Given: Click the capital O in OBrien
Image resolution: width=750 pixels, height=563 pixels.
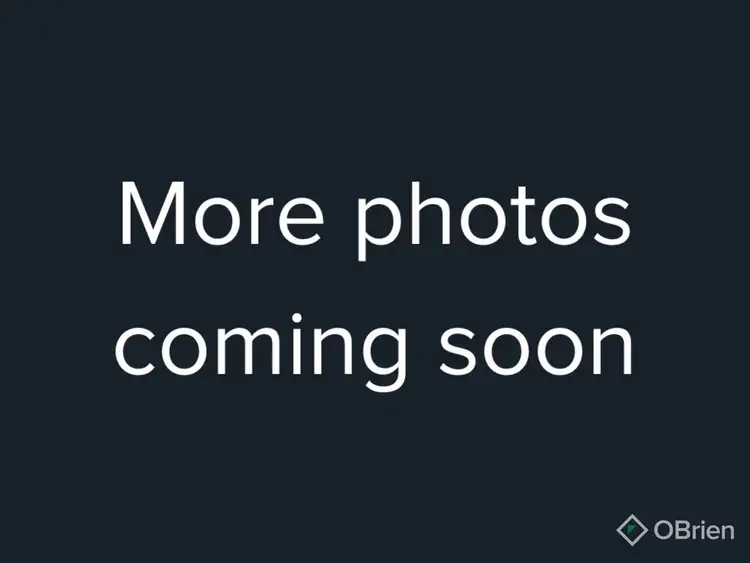Looking at the screenshot, I should [x=664, y=530].
